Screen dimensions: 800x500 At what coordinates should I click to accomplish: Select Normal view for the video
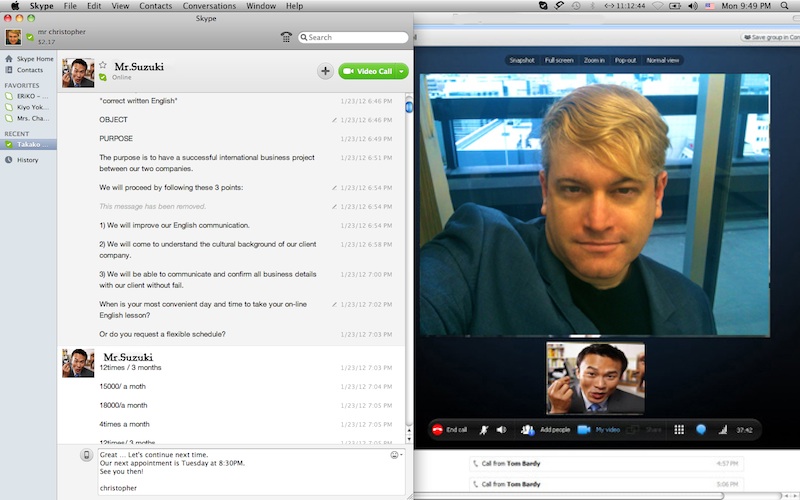pyautogui.click(x=663, y=60)
